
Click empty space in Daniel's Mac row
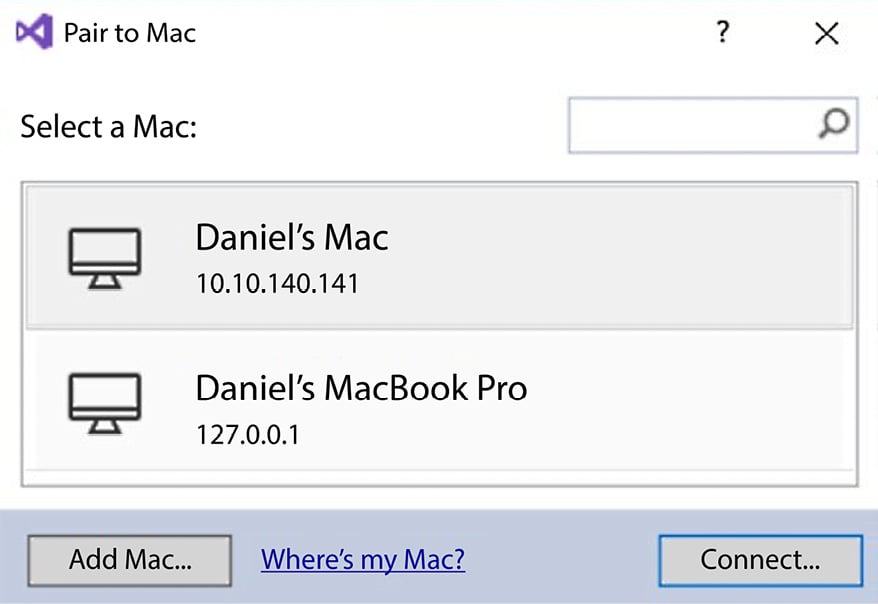[x=616, y=257]
